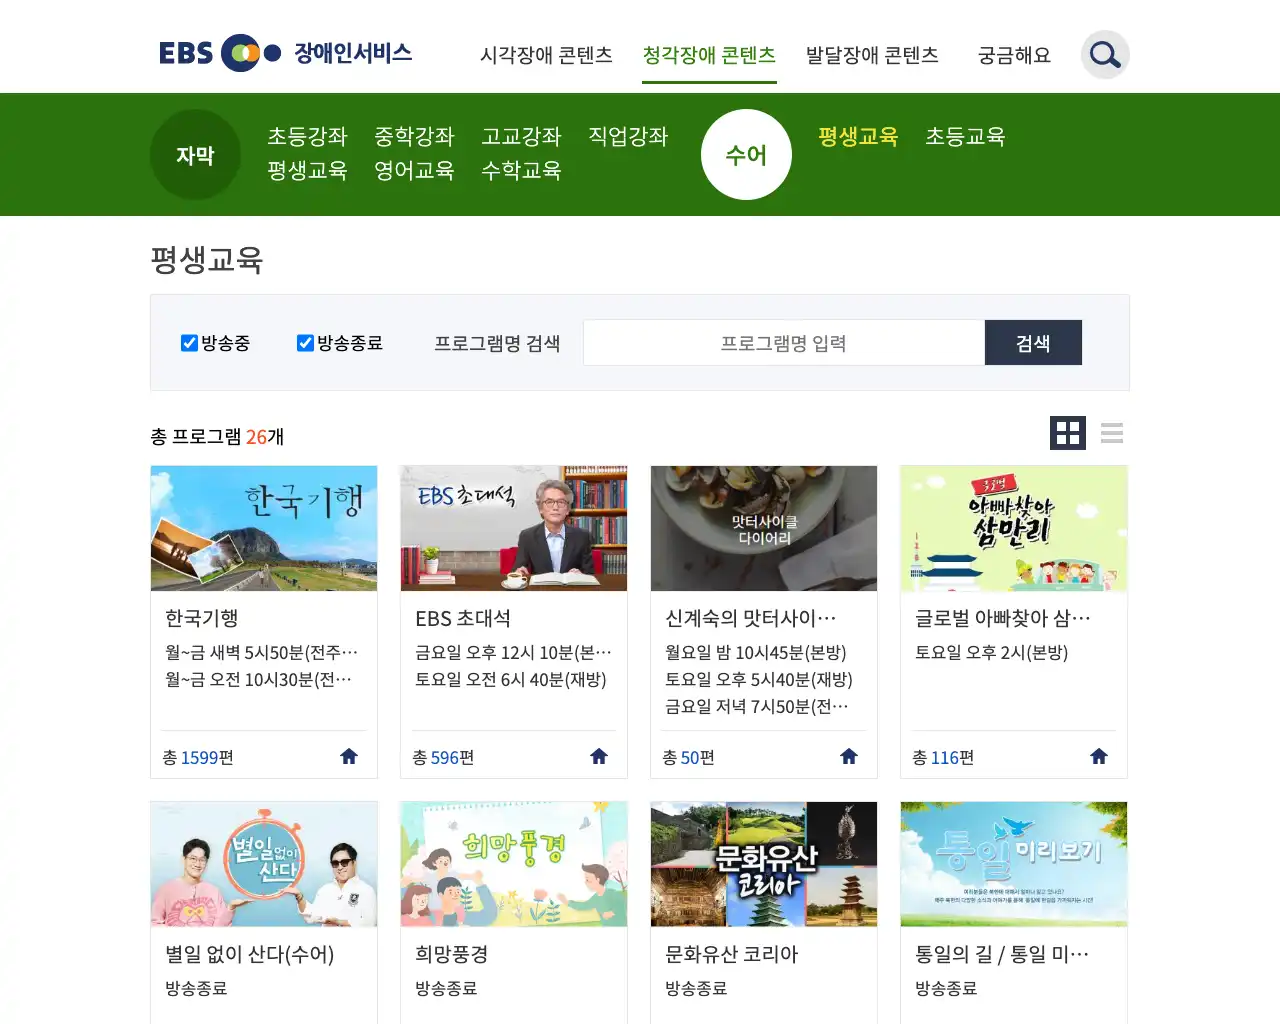Open the search magnifier icon
The image size is (1280, 1024).
pos(1105,54)
